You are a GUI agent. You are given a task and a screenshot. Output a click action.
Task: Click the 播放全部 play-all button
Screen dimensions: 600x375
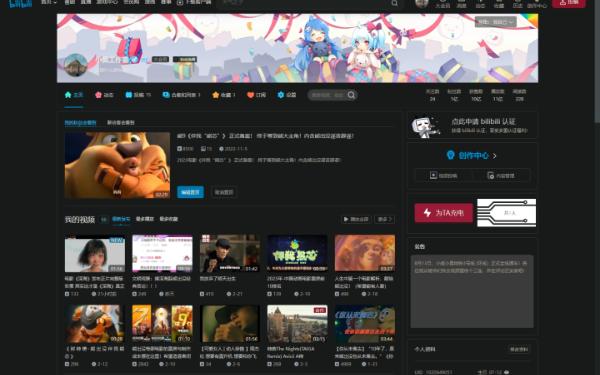pos(356,219)
